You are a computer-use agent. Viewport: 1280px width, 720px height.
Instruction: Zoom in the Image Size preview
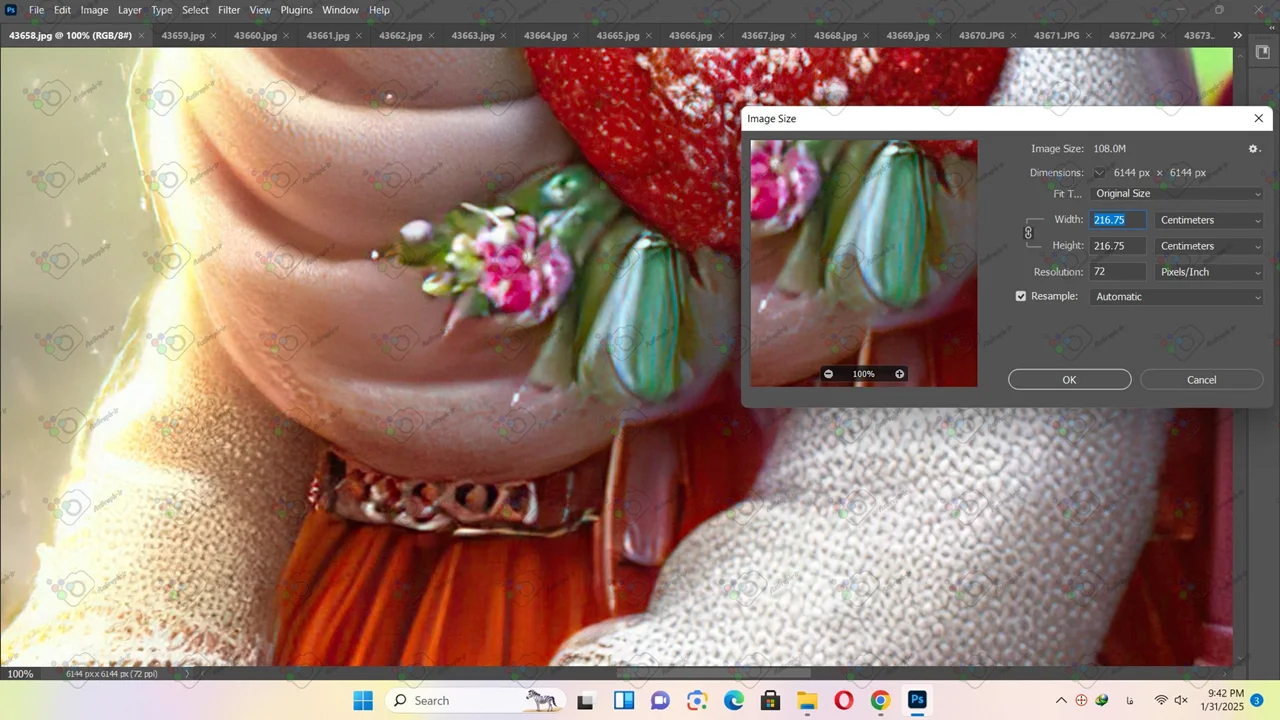pos(899,374)
